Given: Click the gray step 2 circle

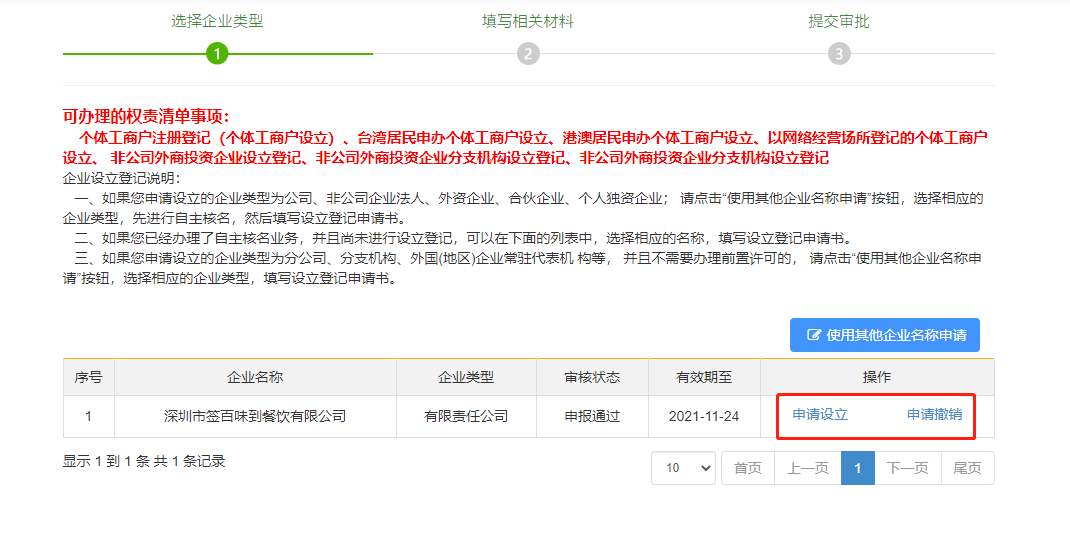Looking at the screenshot, I should (528, 54).
